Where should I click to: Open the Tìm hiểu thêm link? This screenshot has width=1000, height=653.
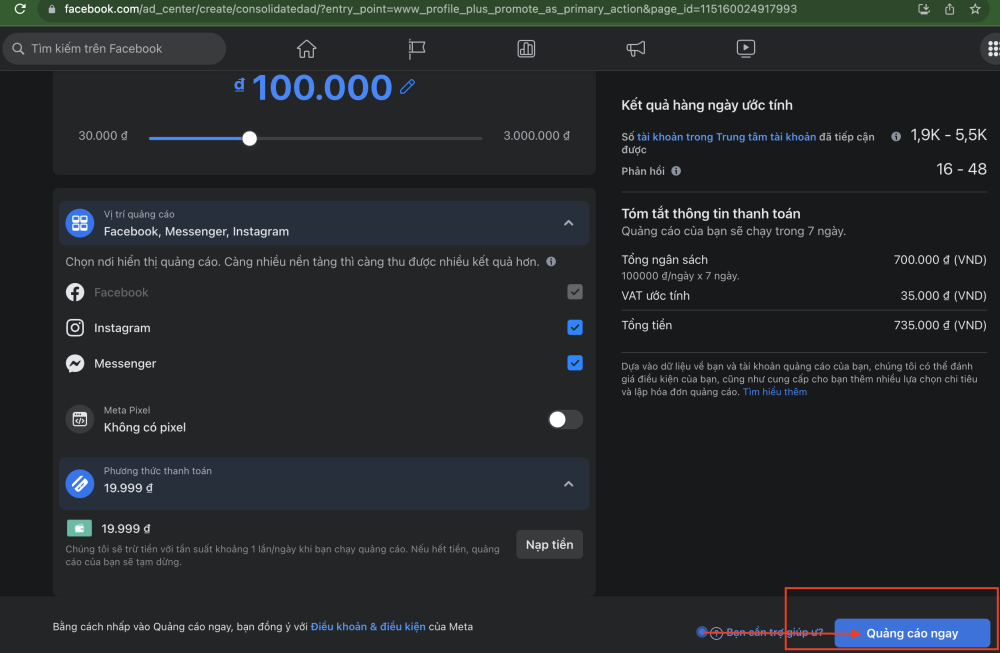(x=775, y=392)
